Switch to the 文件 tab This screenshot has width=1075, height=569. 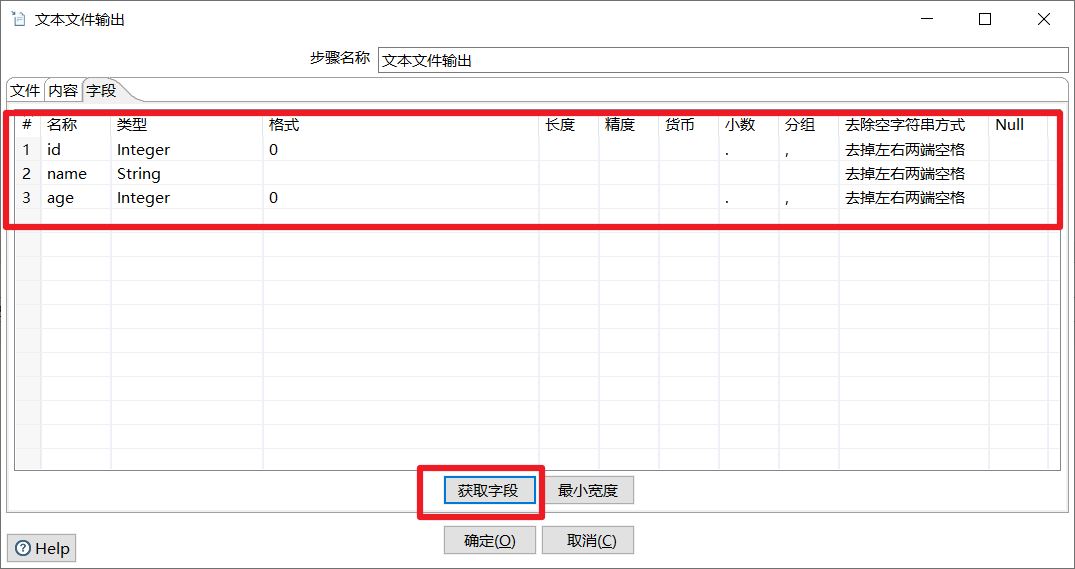point(25,90)
